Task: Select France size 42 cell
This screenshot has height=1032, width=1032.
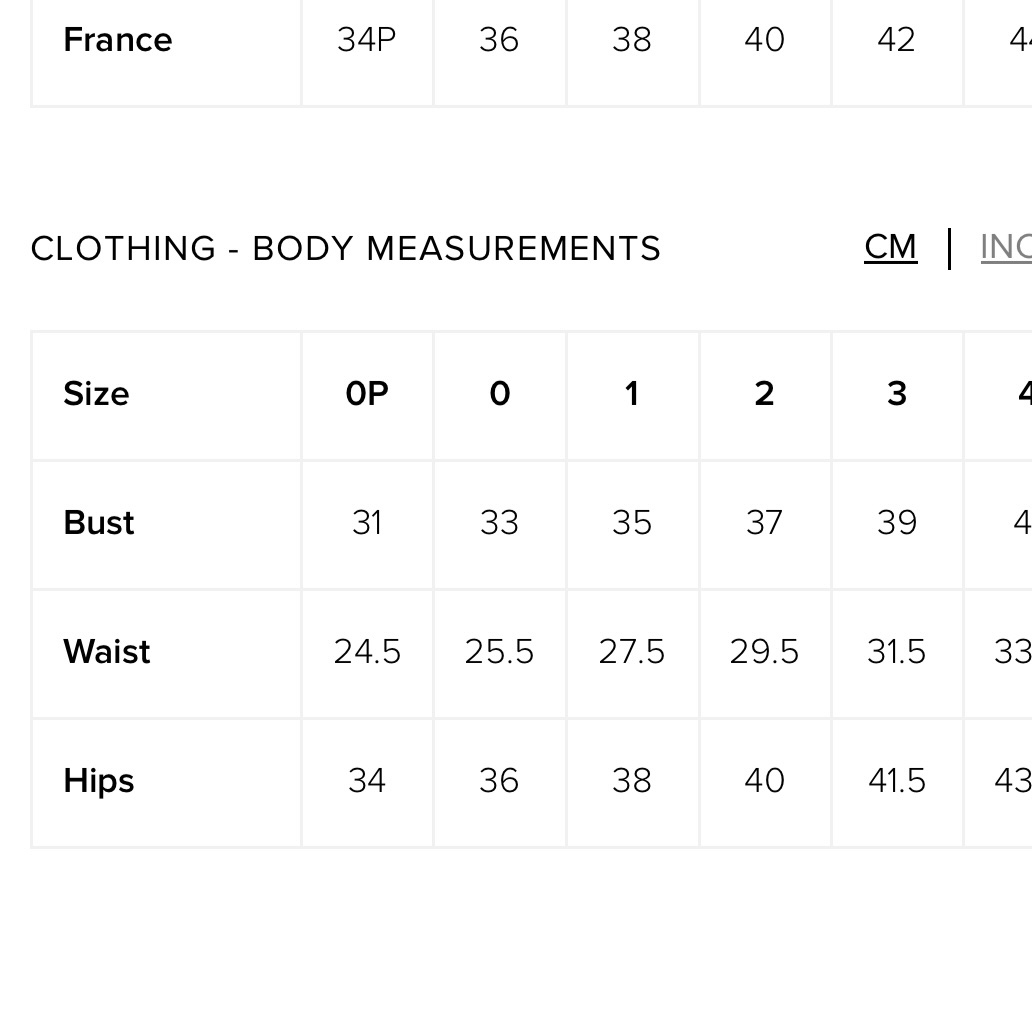Action: click(x=896, y=39)
